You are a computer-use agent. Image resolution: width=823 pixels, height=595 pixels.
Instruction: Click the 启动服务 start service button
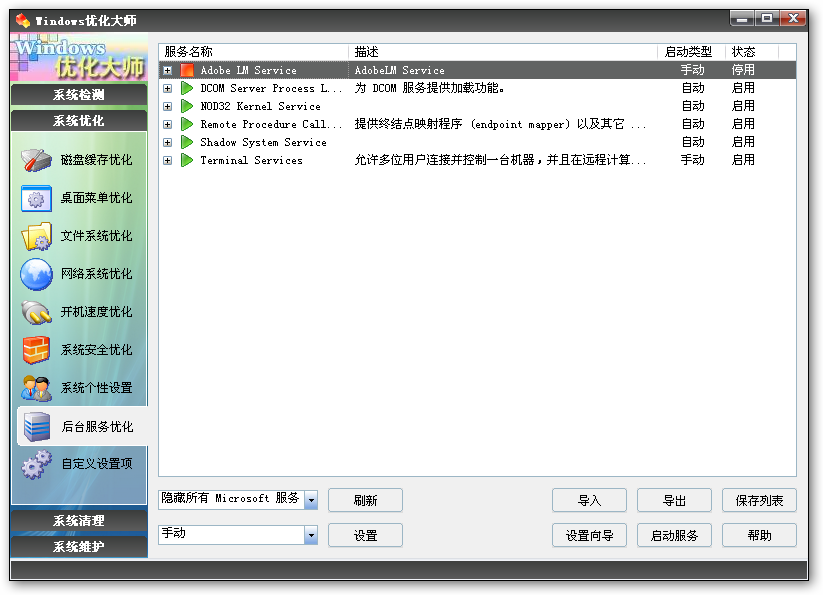coord(674,535)
